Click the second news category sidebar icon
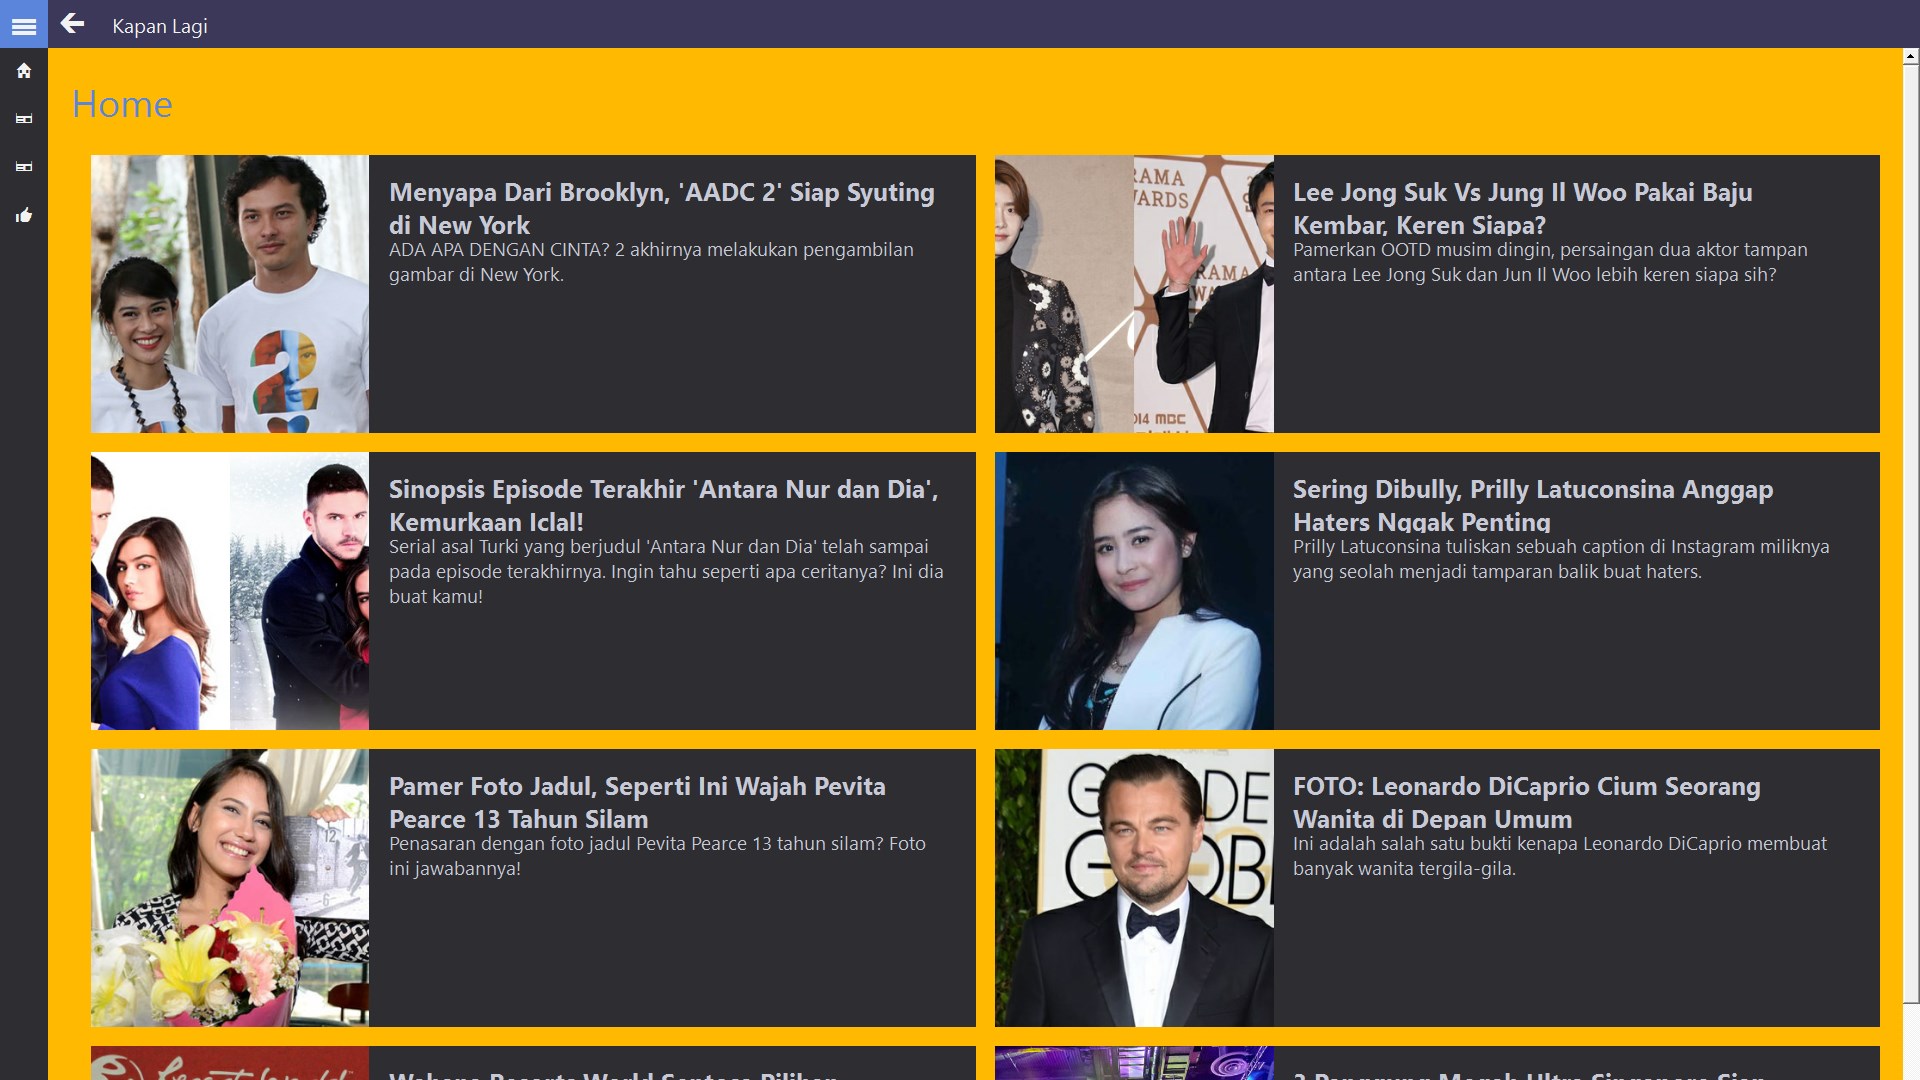The image size is (1920, 1080). coord(24,167)
